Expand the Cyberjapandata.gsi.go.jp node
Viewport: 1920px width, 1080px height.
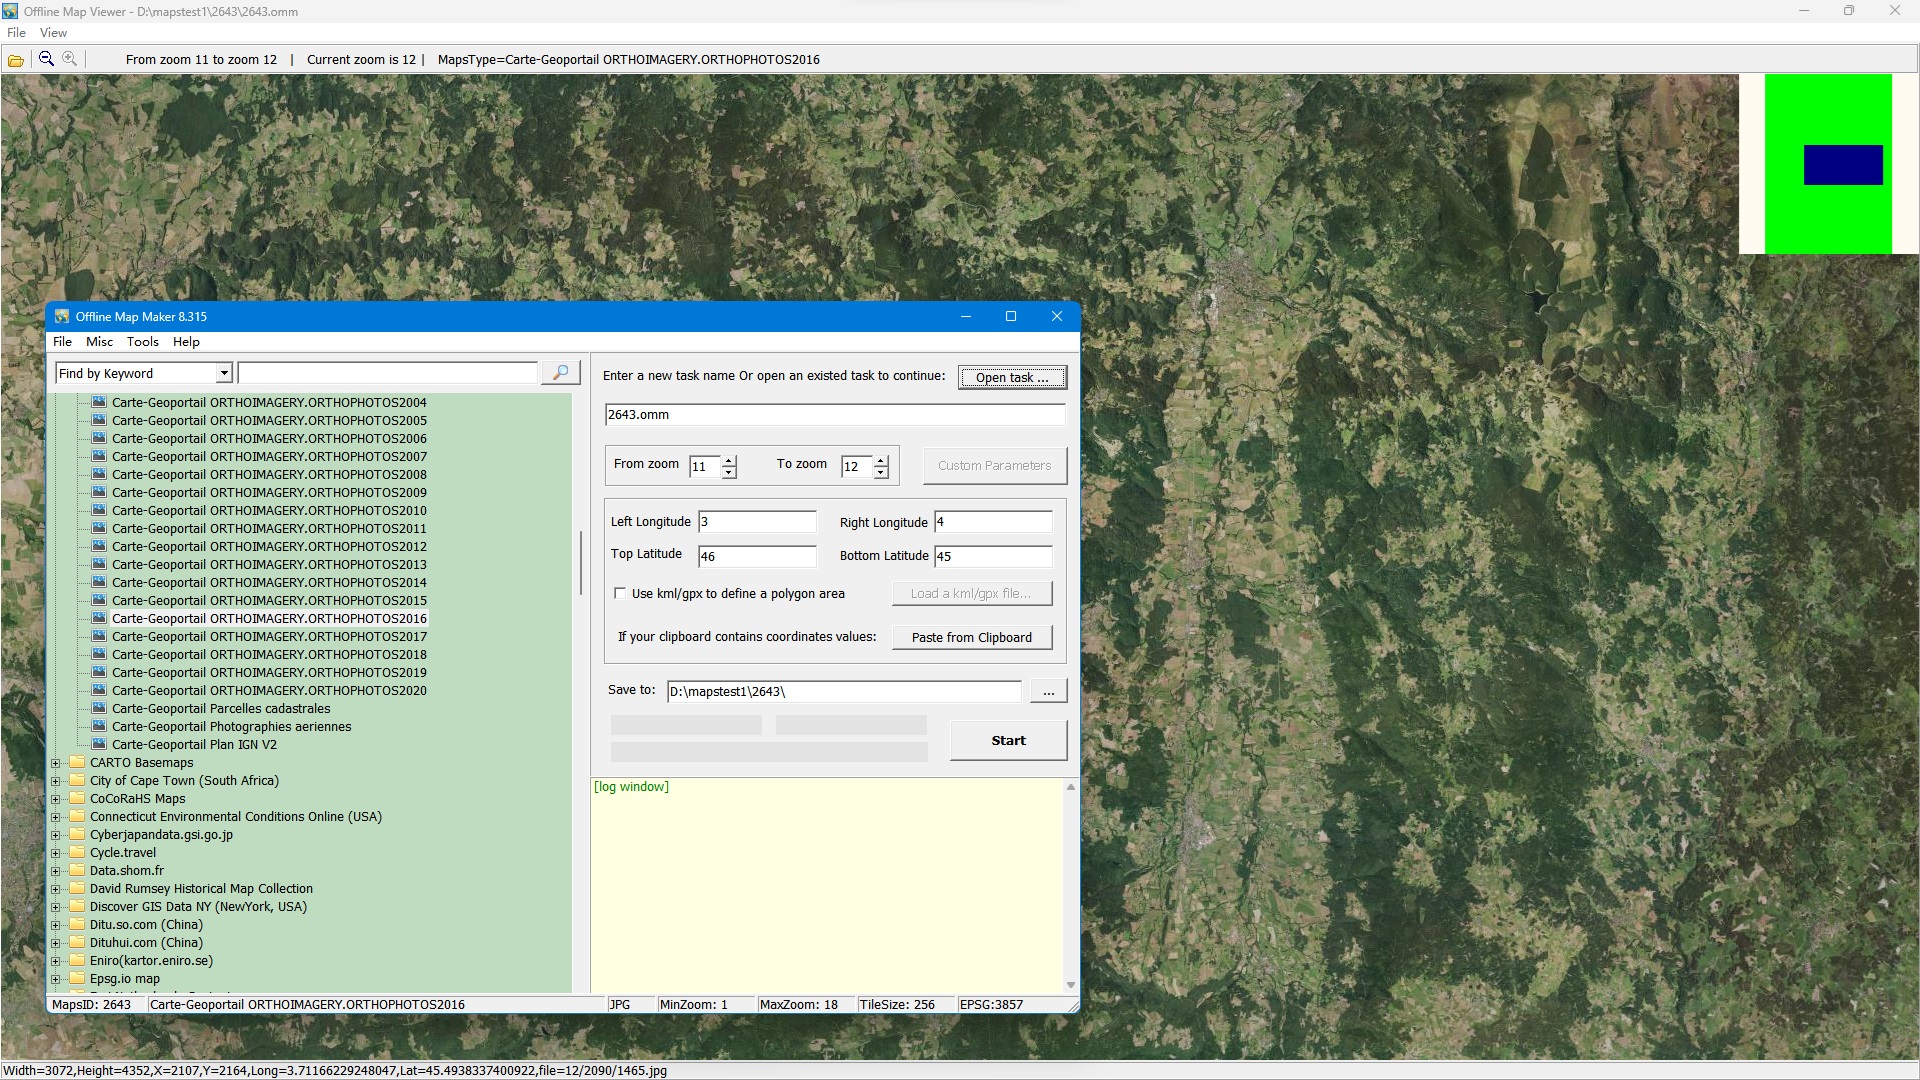56,835
